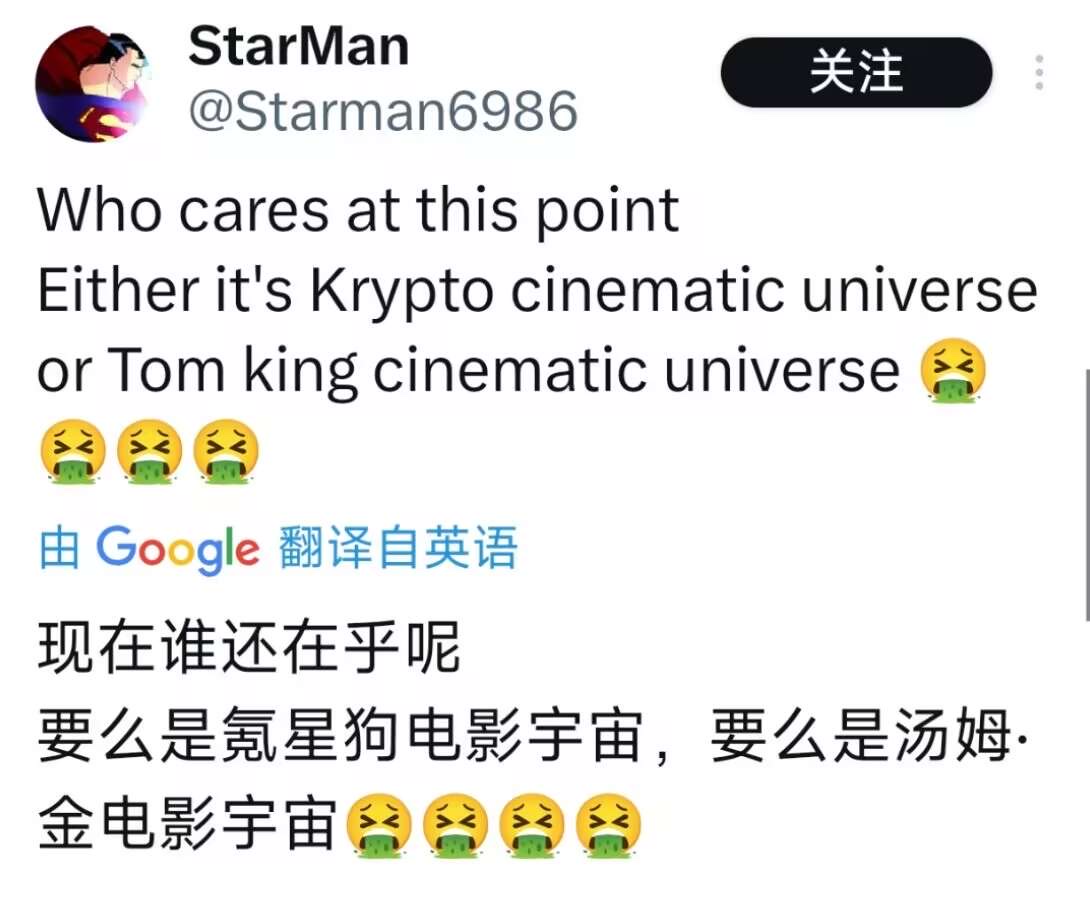
Task: Open the more options three-dot menu
Action: [1039, 72]
